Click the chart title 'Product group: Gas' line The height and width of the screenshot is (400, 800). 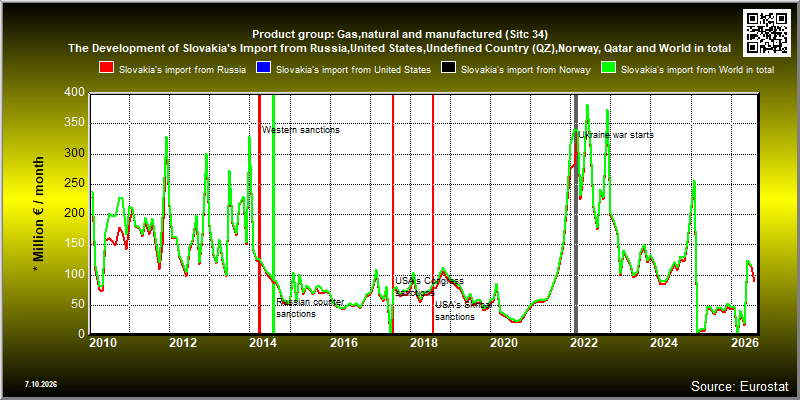[400, 35]
